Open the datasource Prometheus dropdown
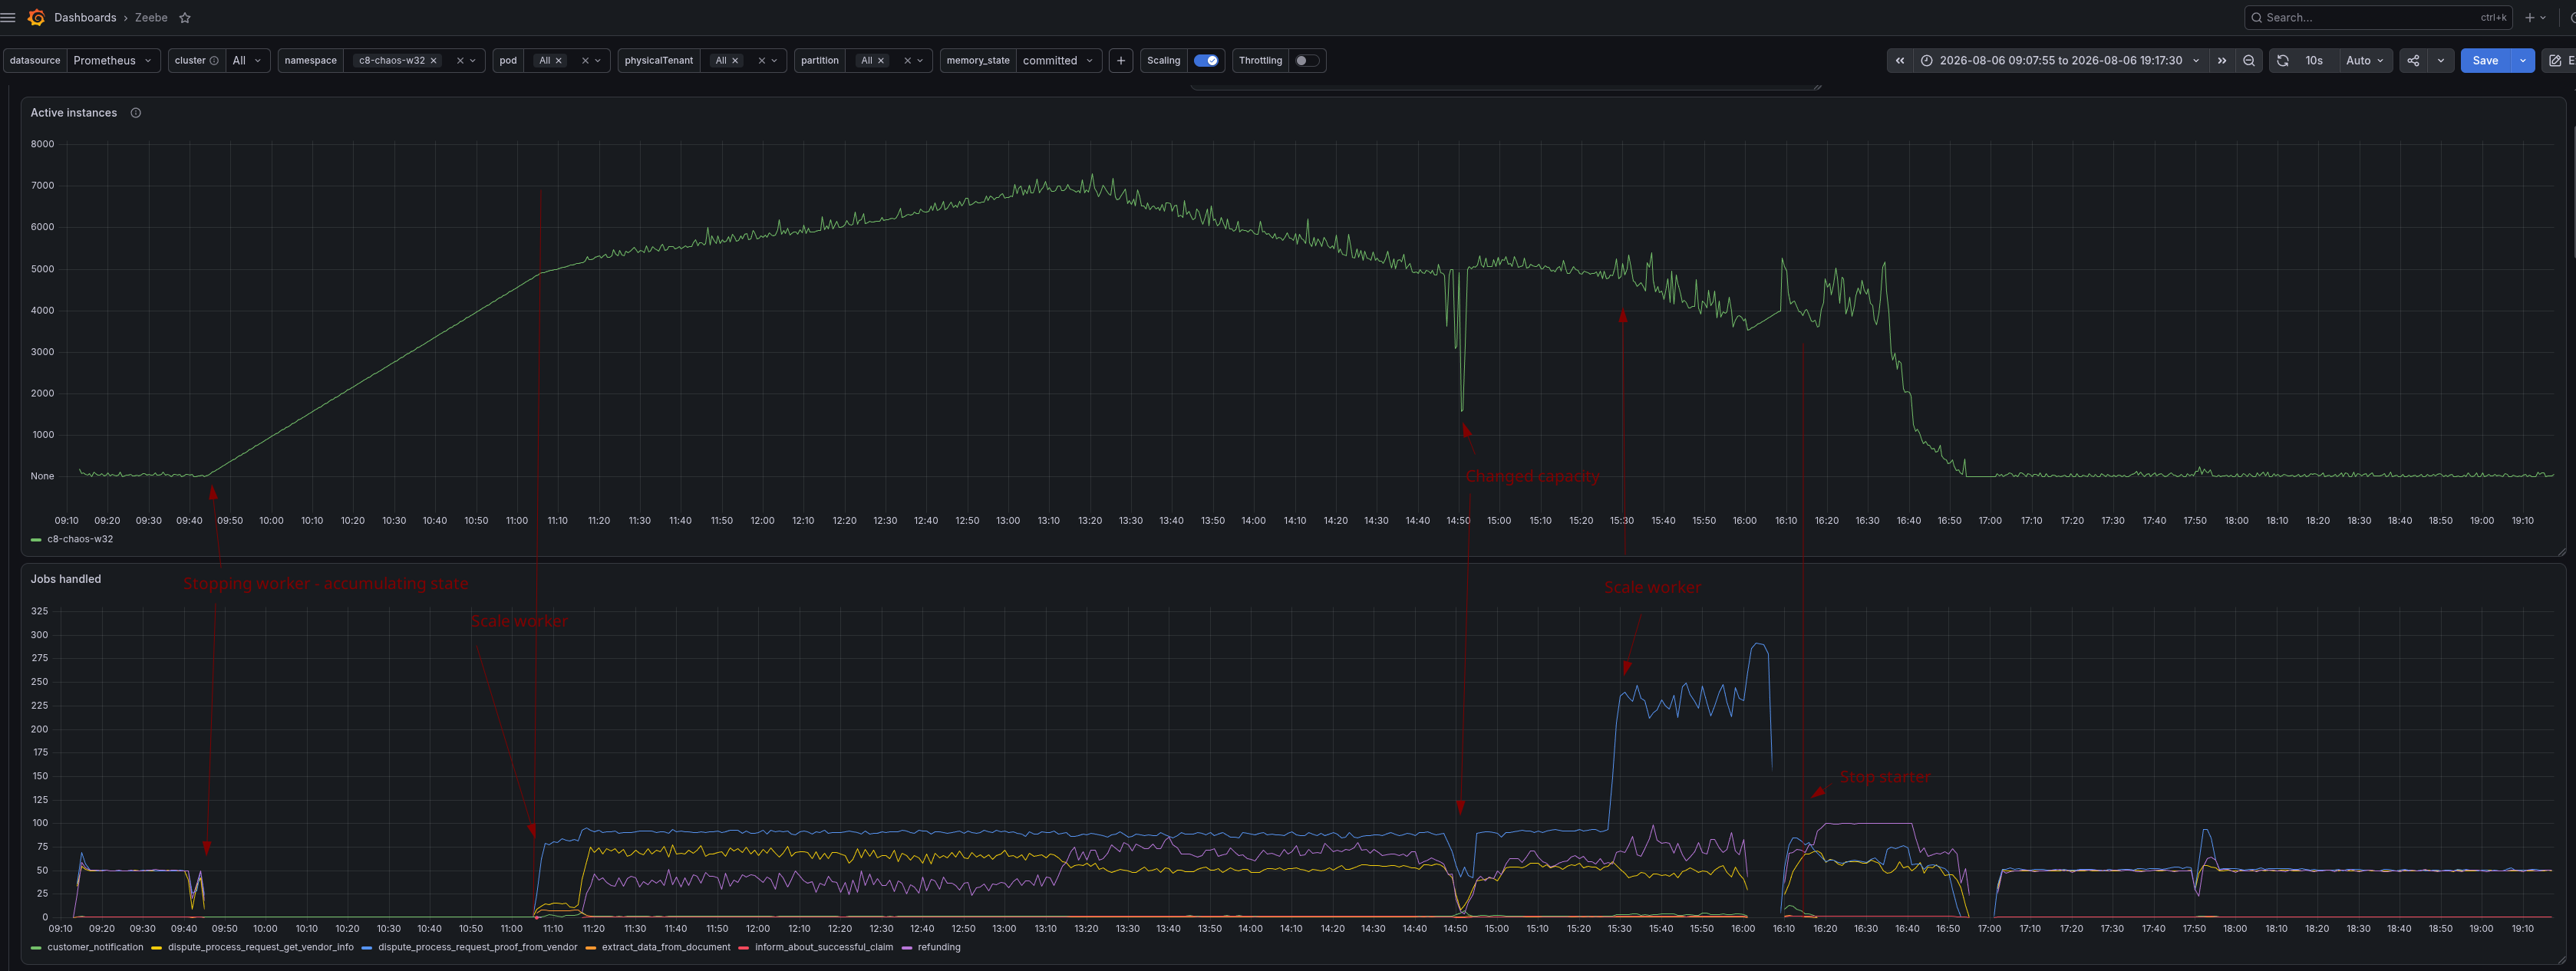This screenshot has height=971, width=2576. [113, 61]
